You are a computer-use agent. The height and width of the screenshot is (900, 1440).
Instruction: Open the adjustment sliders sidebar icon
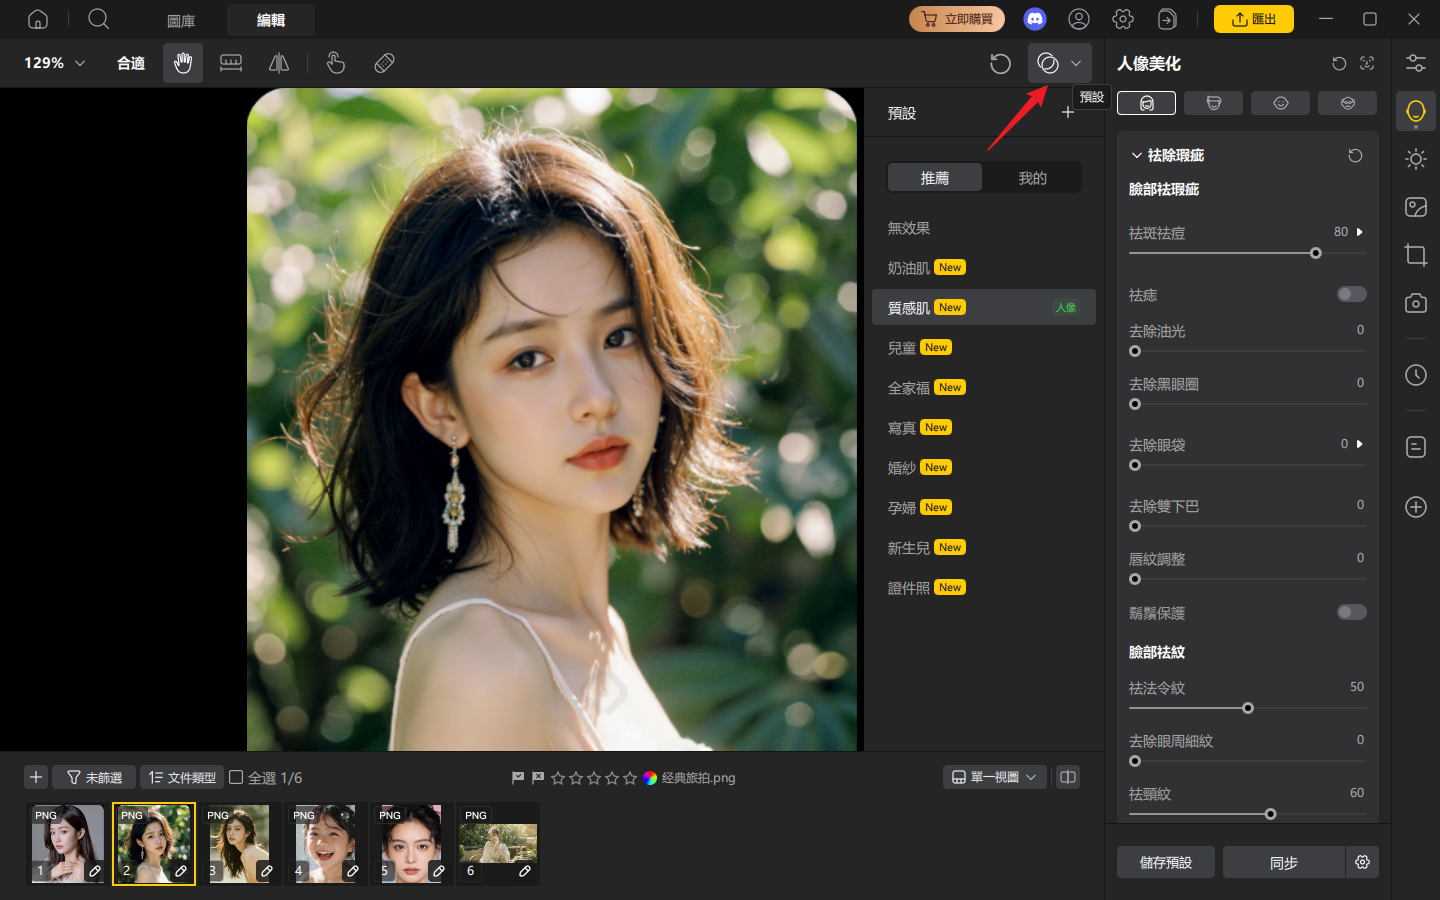[1416, 63]
